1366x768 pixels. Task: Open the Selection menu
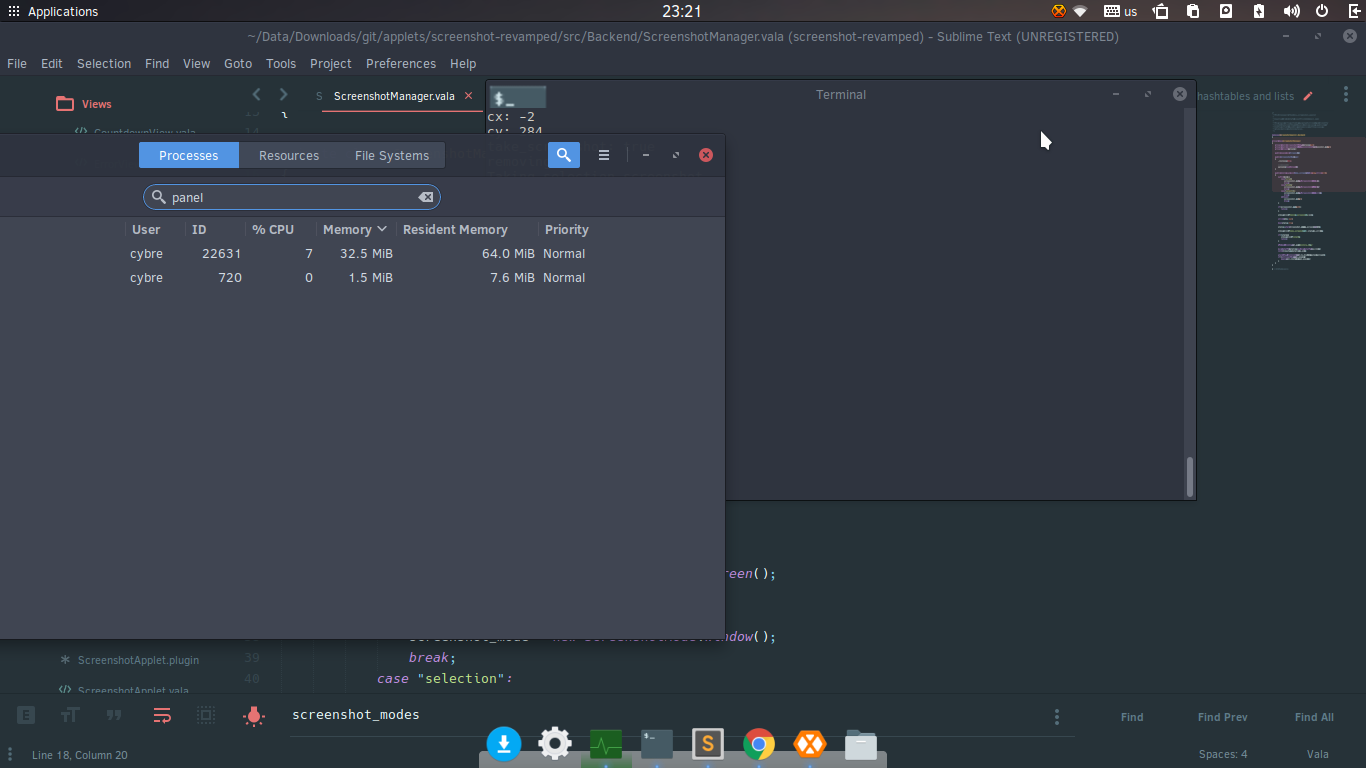point(104,63)
